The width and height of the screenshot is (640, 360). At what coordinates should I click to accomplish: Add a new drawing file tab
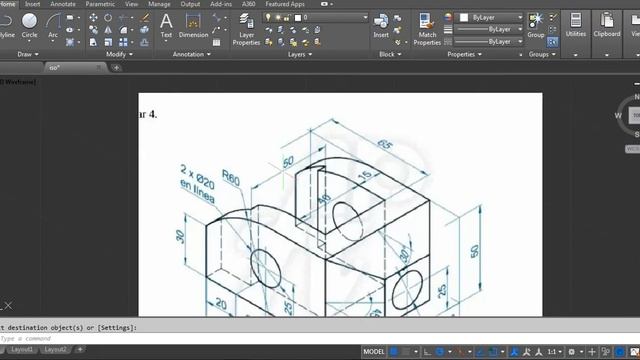coord(116,68)
